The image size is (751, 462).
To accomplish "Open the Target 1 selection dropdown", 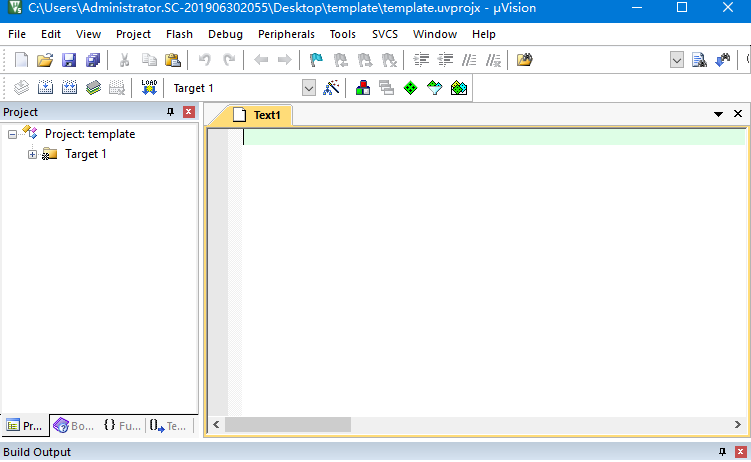I will pos(309,88).
